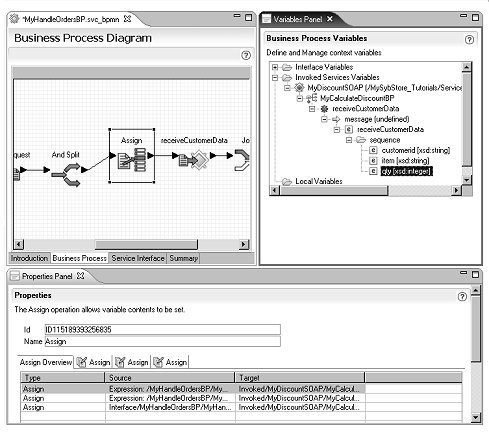Collapse the message (undefined) node
489x443 pixels.
tap(324, 119)
